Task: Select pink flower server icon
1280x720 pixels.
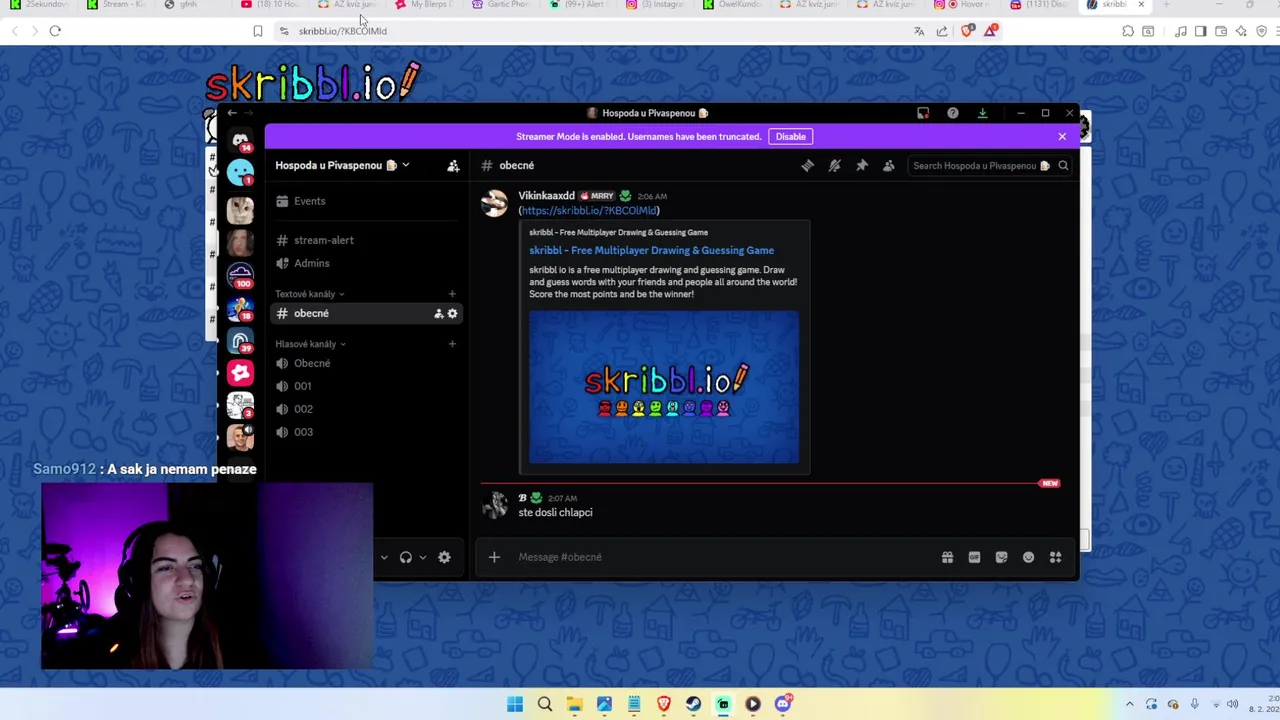Action: [240, 373]
